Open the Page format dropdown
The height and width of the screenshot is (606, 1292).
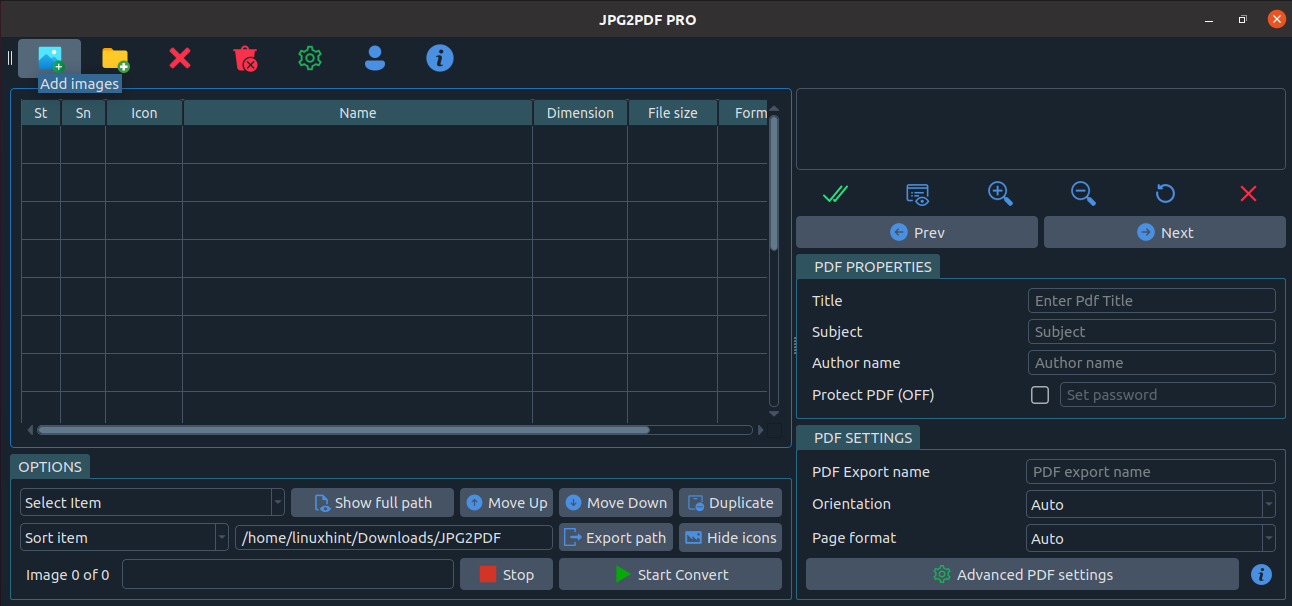(1151, 538)
